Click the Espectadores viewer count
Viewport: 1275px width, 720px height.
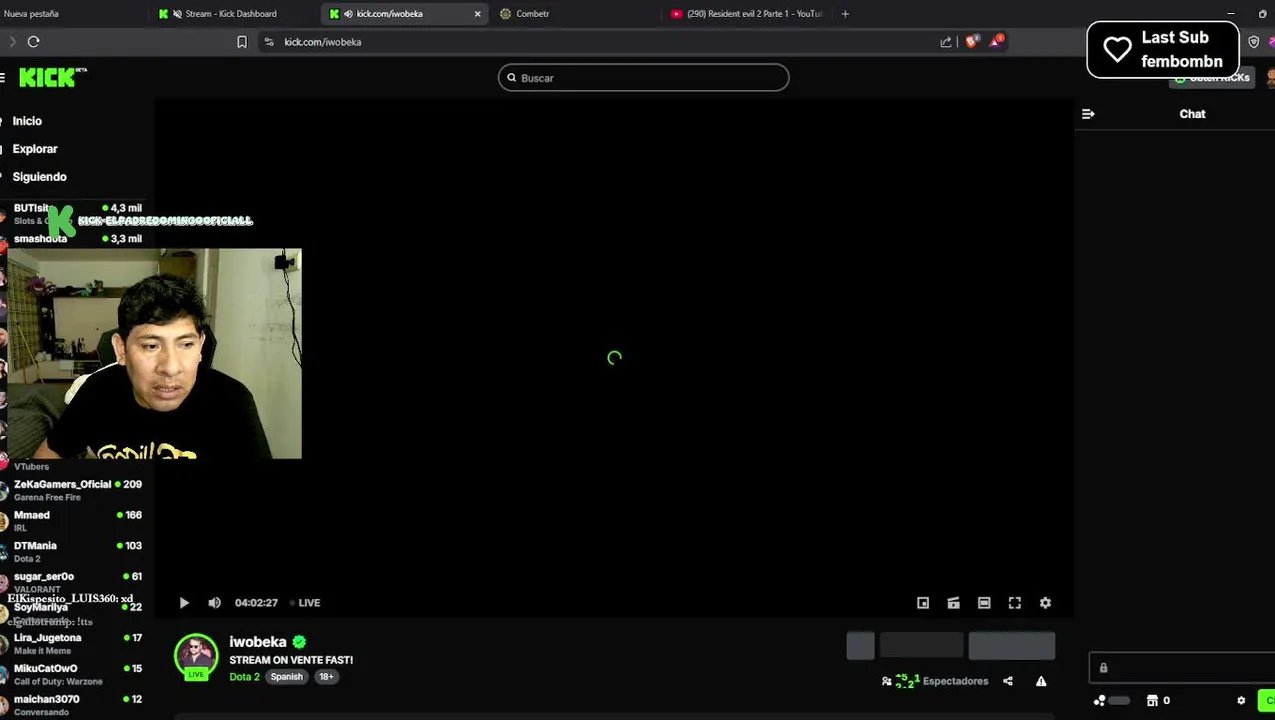point(936,681)
